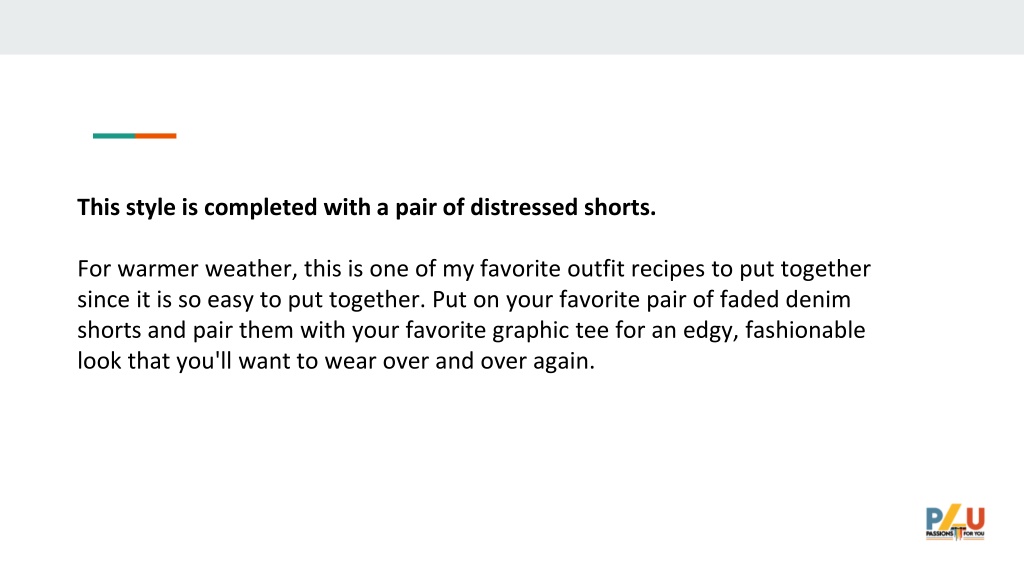Click the word 'fashionable' in paragraph
The image size is (1024, 576).
click(x=805, y=330)
